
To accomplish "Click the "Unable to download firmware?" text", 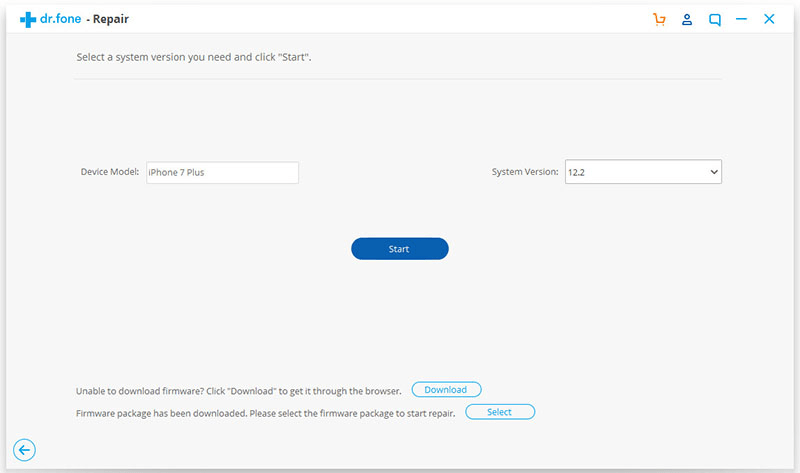I will point(238,390).
